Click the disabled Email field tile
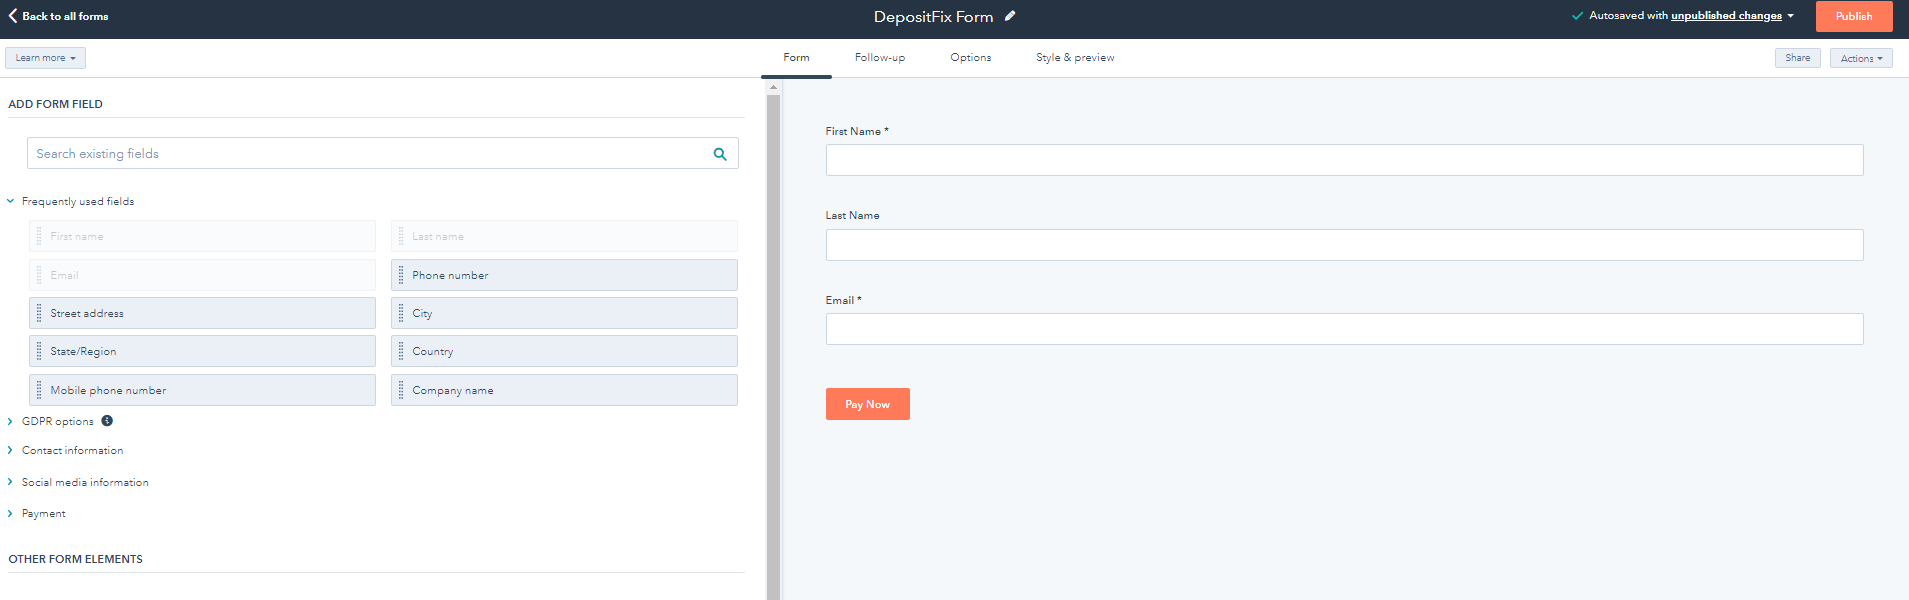The height and width of the screenshot is (600, 1909). (202, 275)
